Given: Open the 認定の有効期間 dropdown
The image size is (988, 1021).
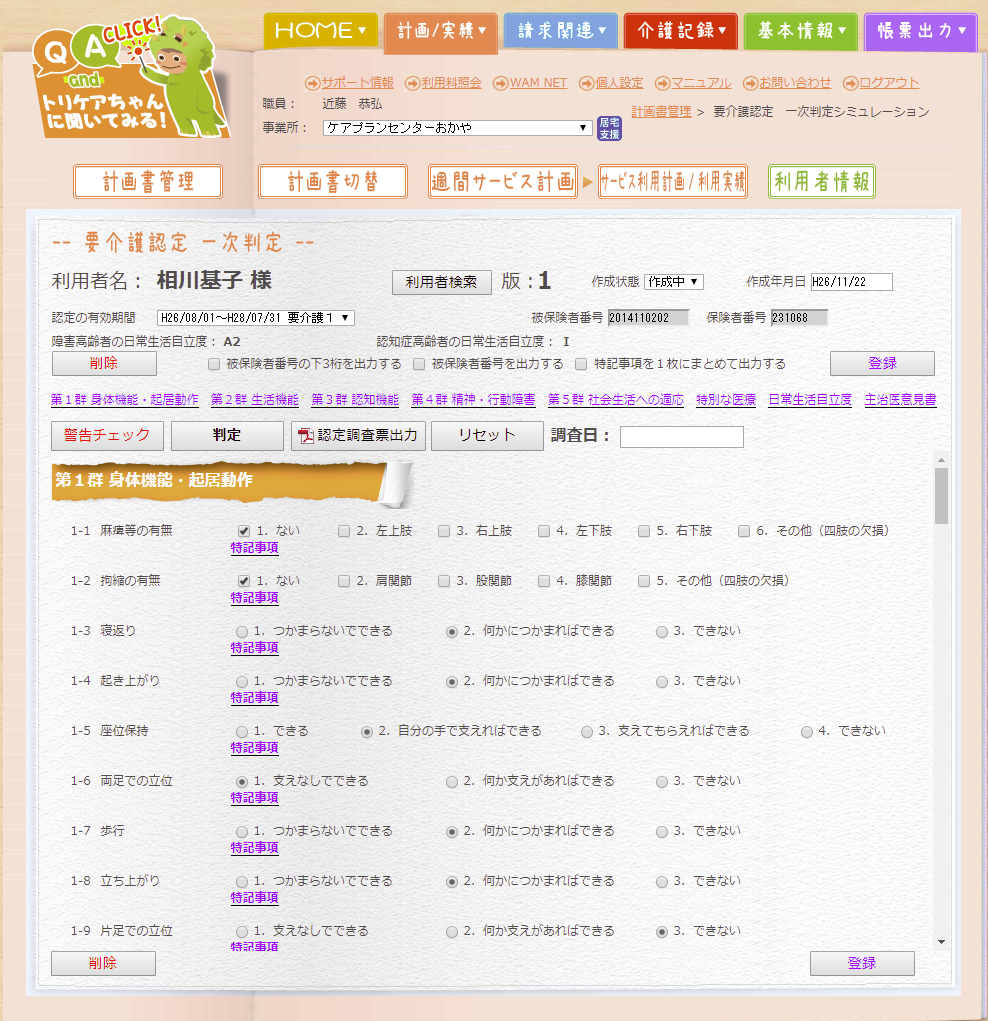Looking at the screenshot, I should (x=256, y=318).
